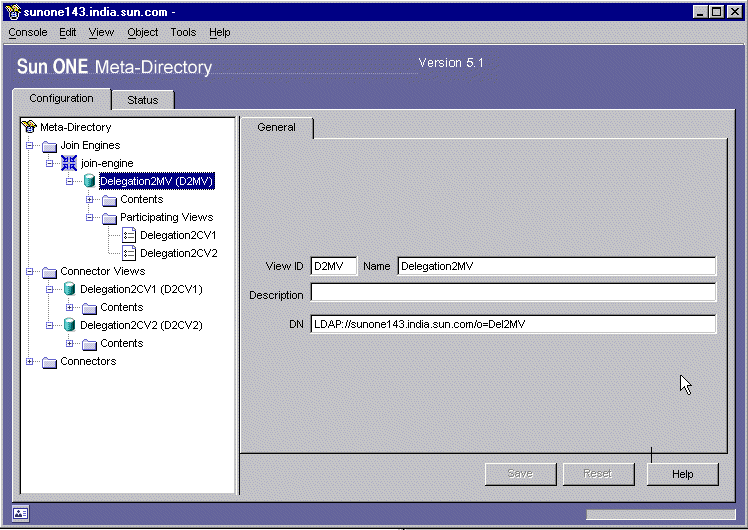Open the Edit menu
Screen dimensions: 748x530
tap(68, 32)
